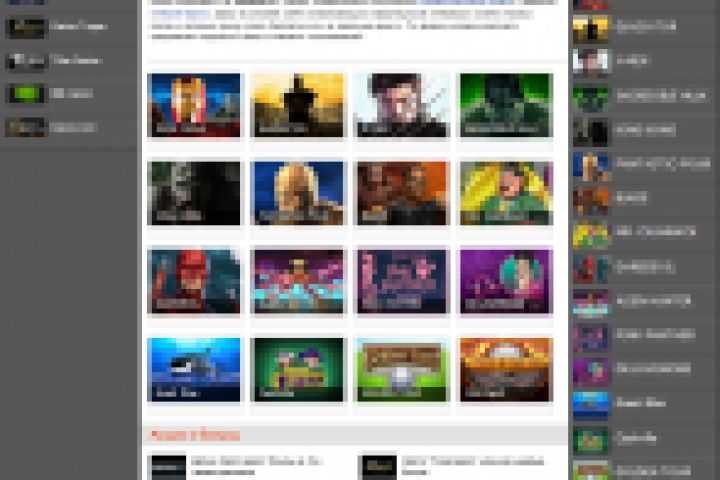The width and height of the screenshot is (720, 480).
Task: Click right sidebar icon with purple and cyan pixels
Action: tap(591, 303)
